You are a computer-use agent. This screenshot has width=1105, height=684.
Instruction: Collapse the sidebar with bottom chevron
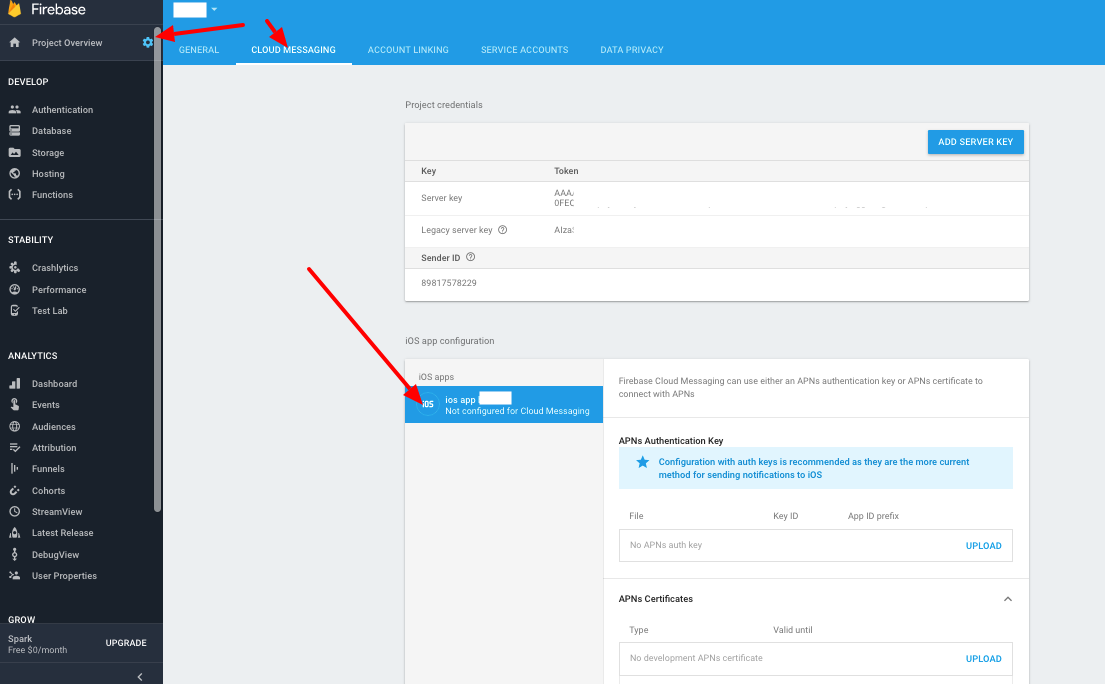[x=140, y=676]
